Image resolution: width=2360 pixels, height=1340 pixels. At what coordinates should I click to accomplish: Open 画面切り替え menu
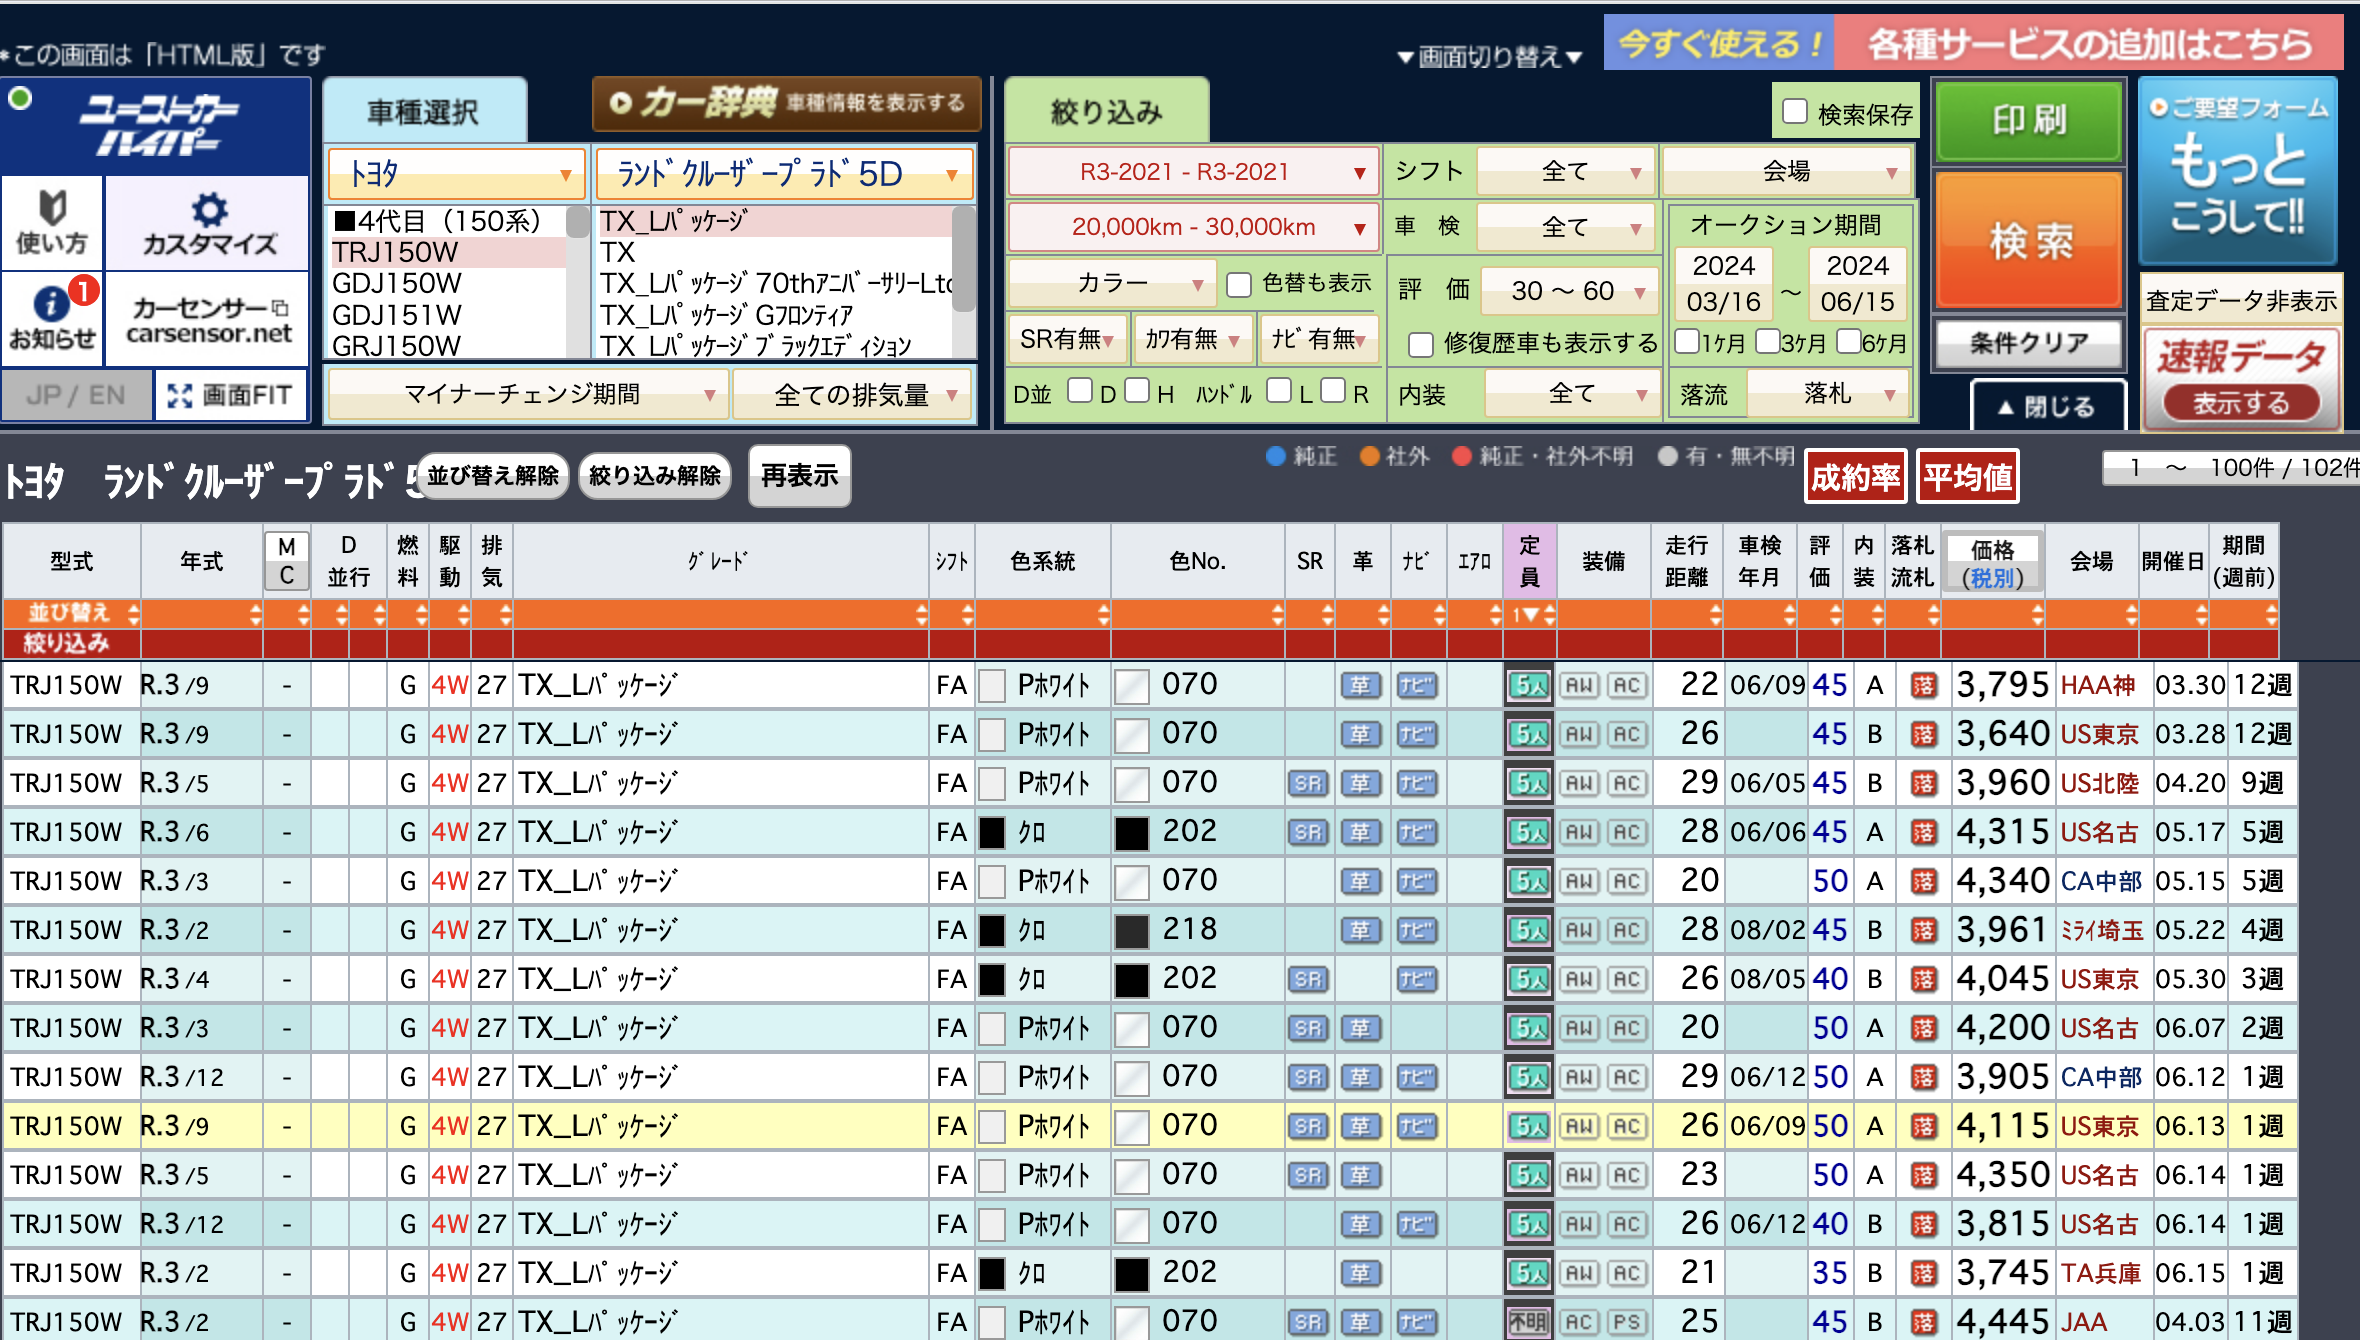tap(1490, 57)
